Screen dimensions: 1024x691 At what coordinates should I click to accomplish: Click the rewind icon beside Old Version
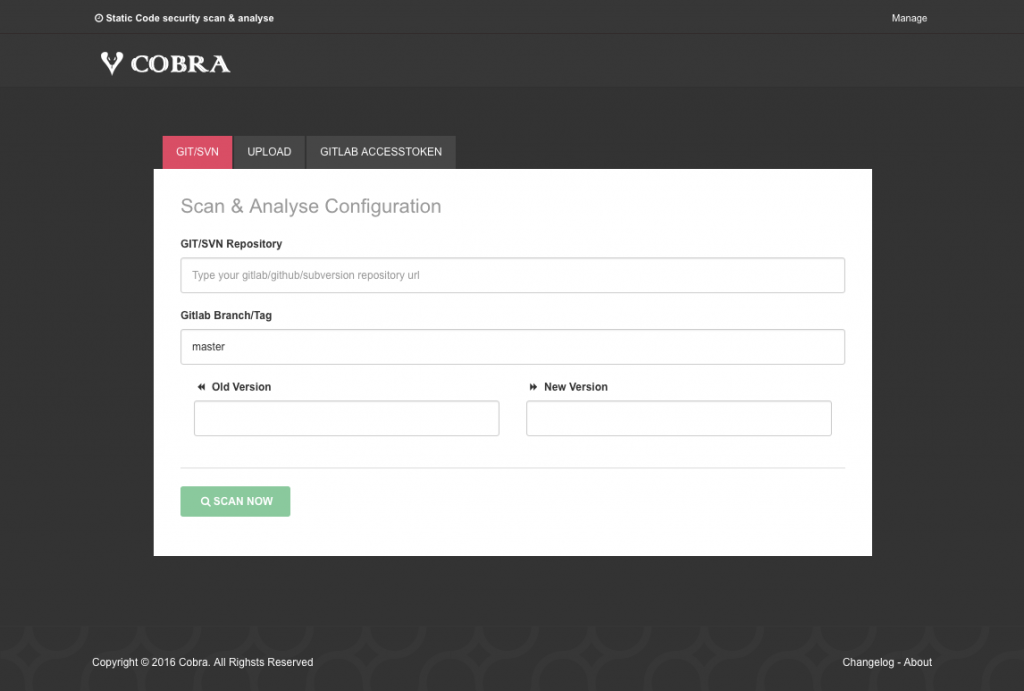point(201,387)
